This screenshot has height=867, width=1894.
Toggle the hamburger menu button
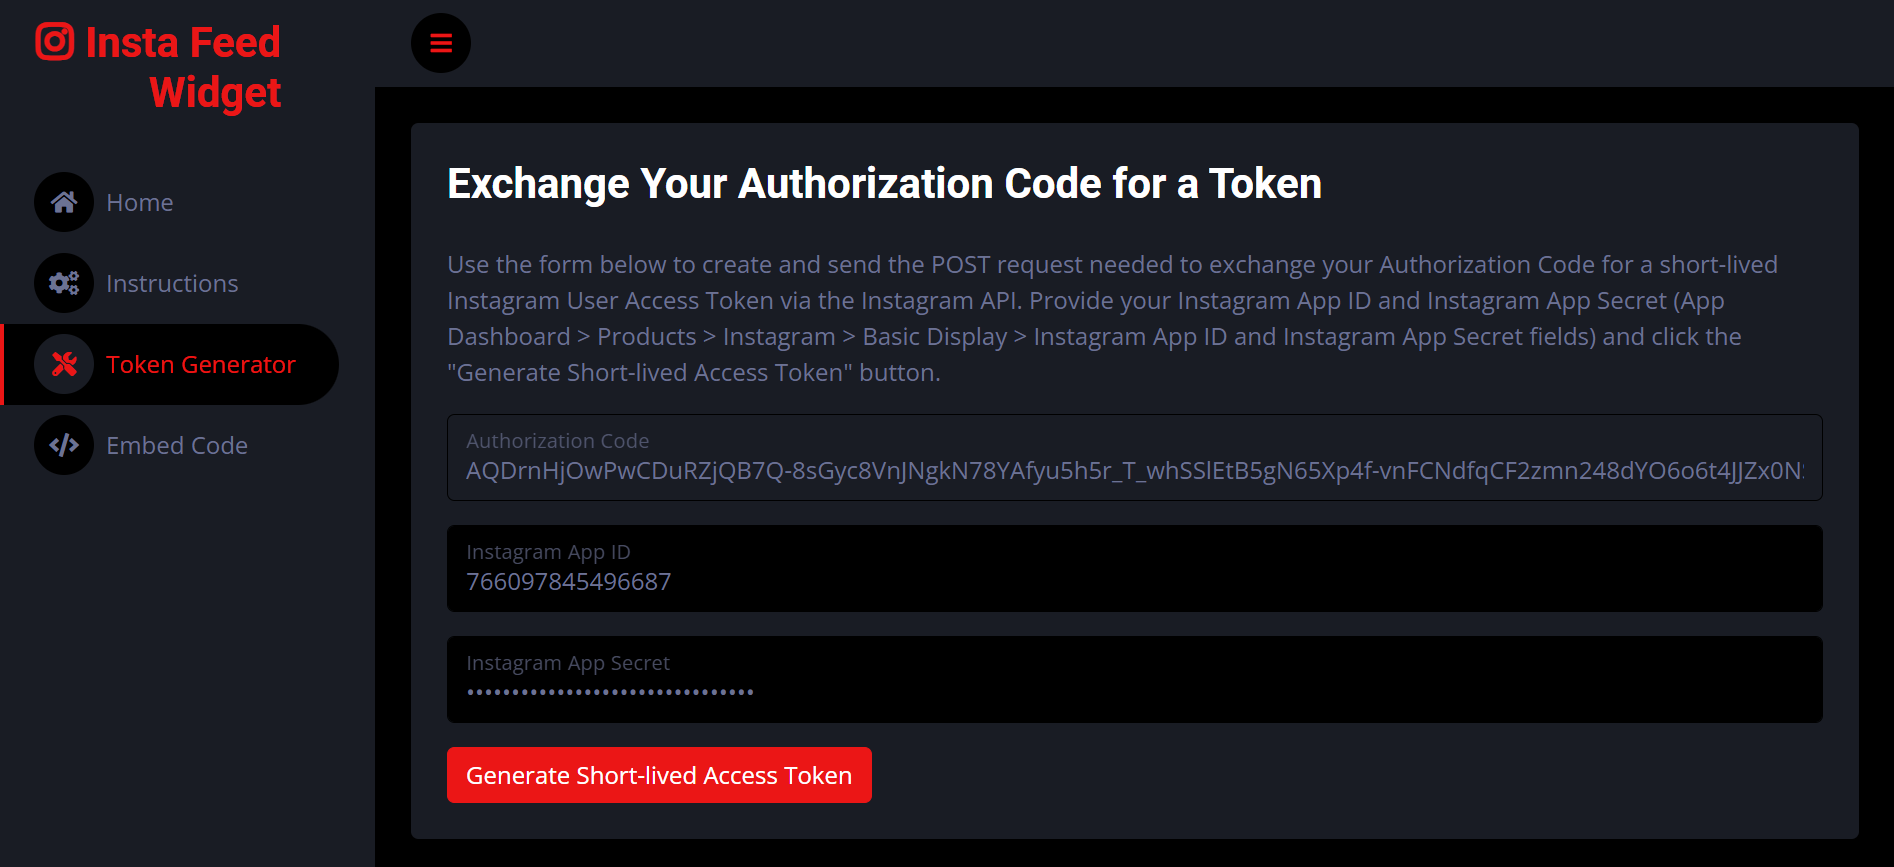pyautogui.click(x=441, y=43)
